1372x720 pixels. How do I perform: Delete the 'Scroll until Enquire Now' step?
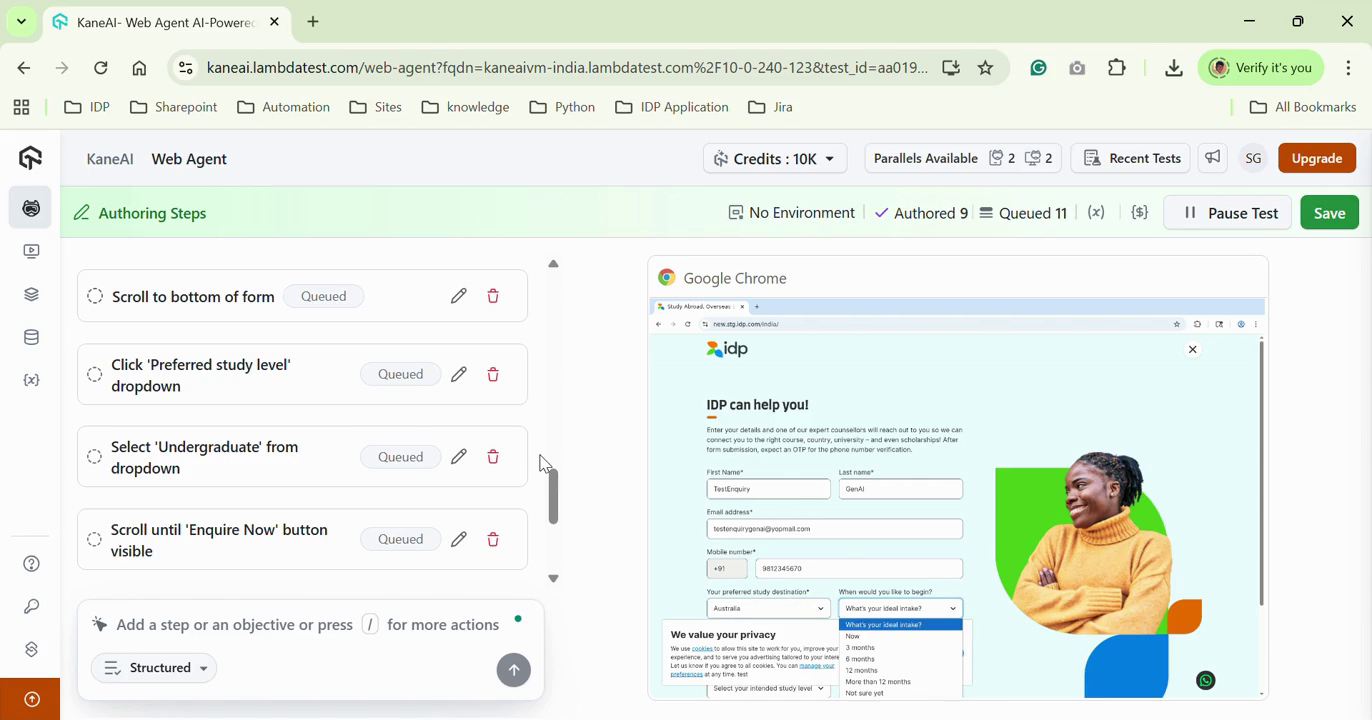493,540
